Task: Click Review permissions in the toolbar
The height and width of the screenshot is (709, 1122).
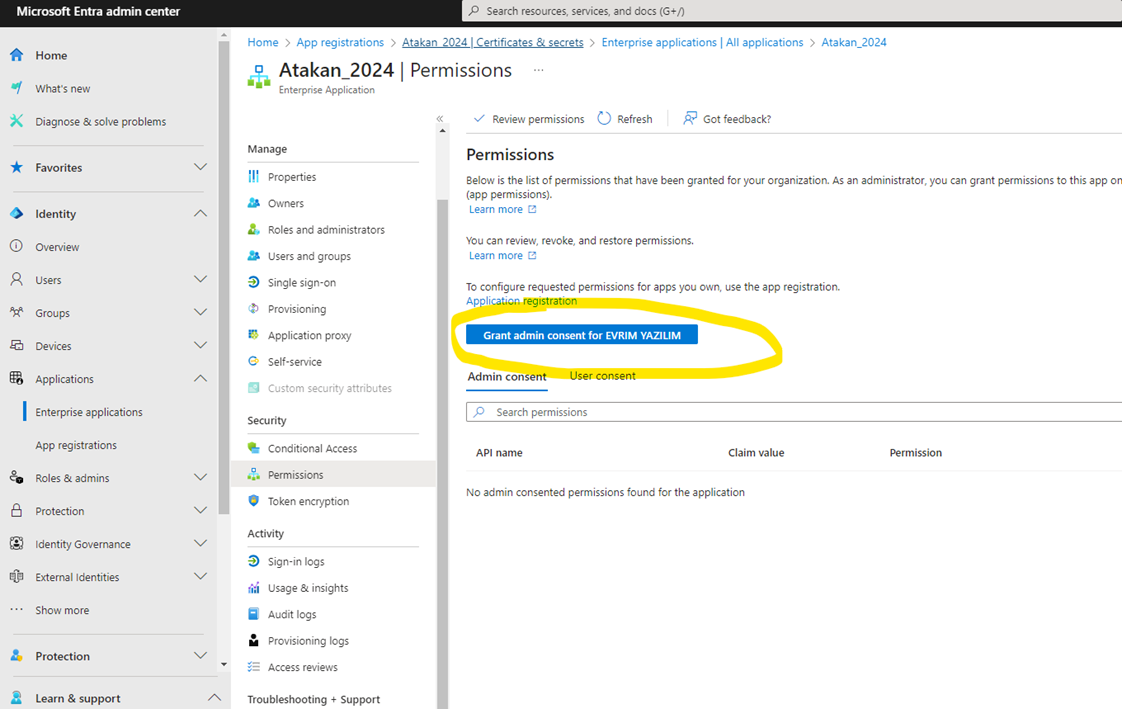Action: 529,119
